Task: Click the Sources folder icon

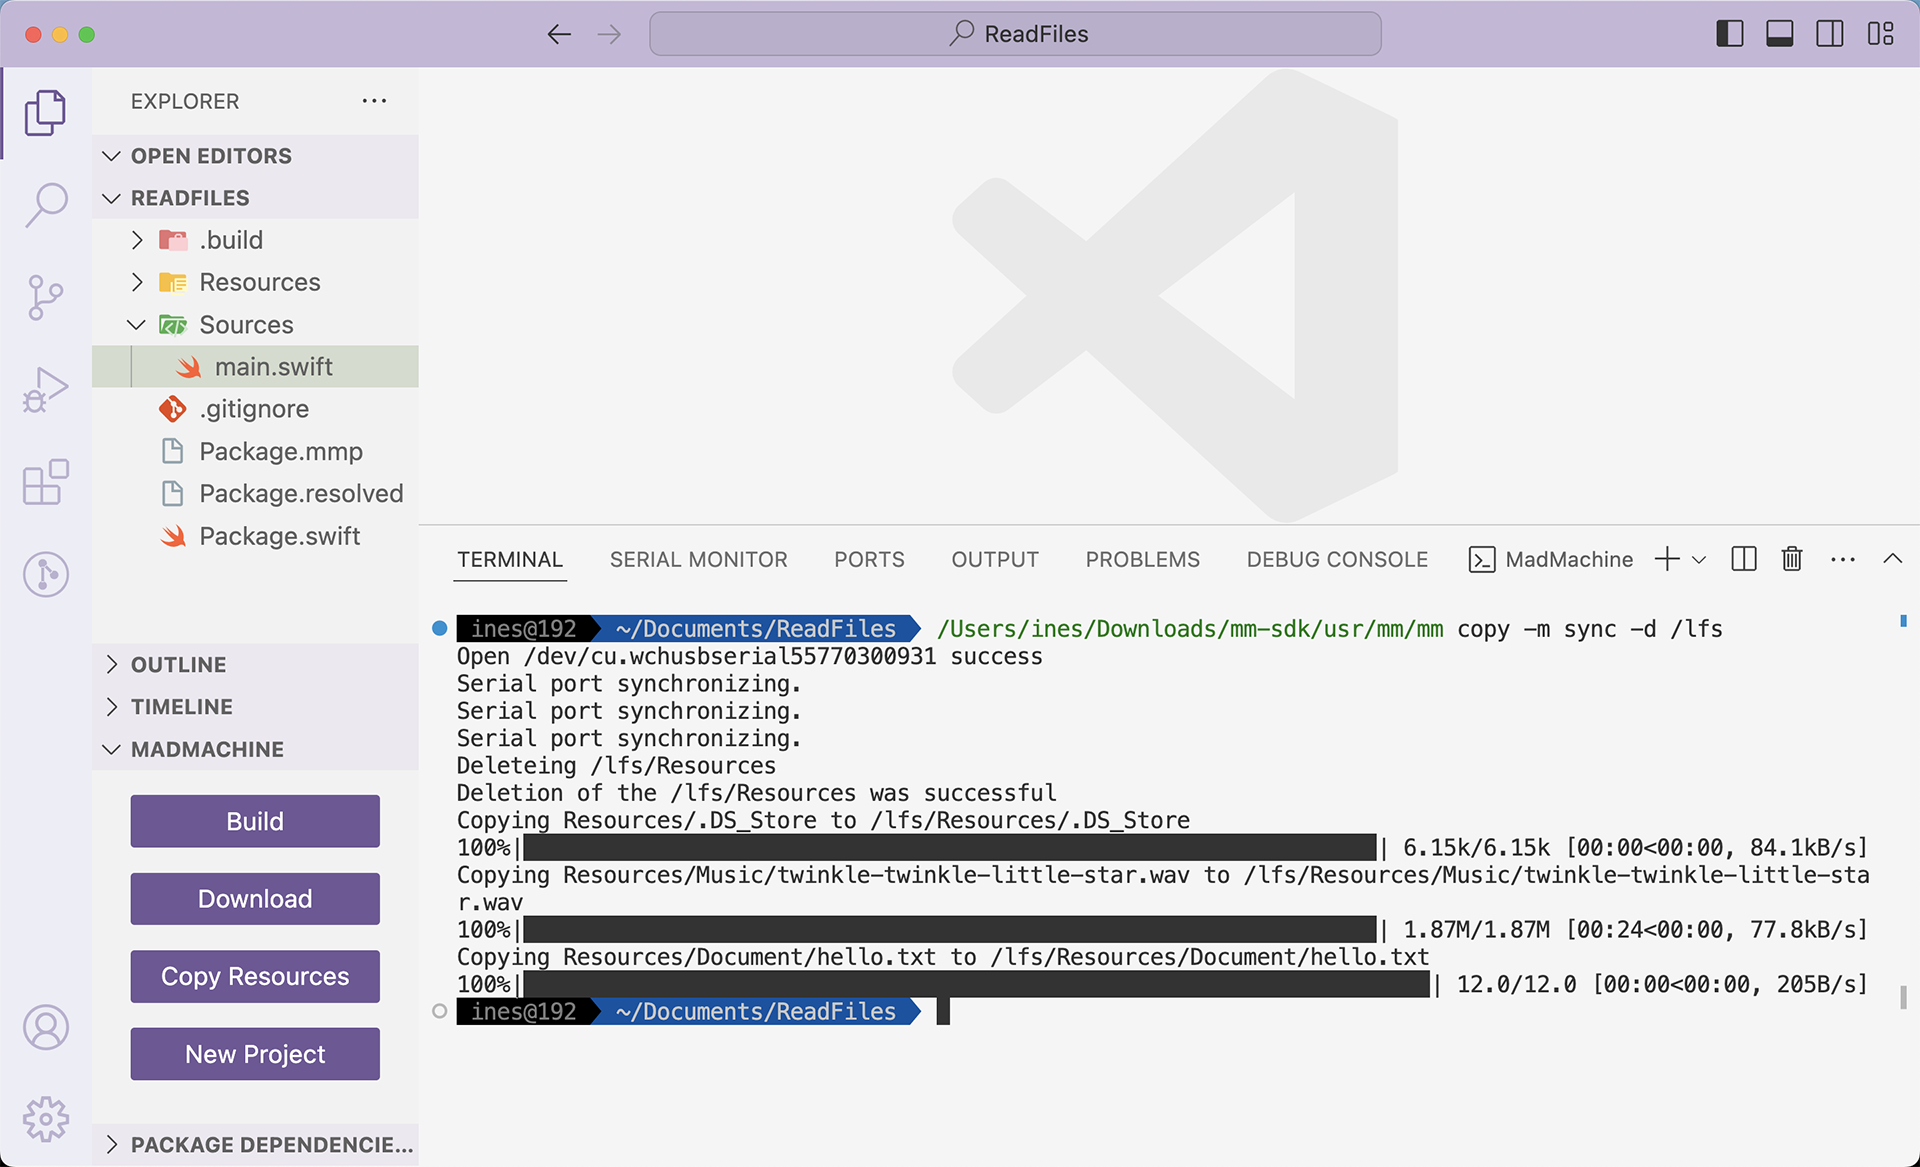Action: 173,325
